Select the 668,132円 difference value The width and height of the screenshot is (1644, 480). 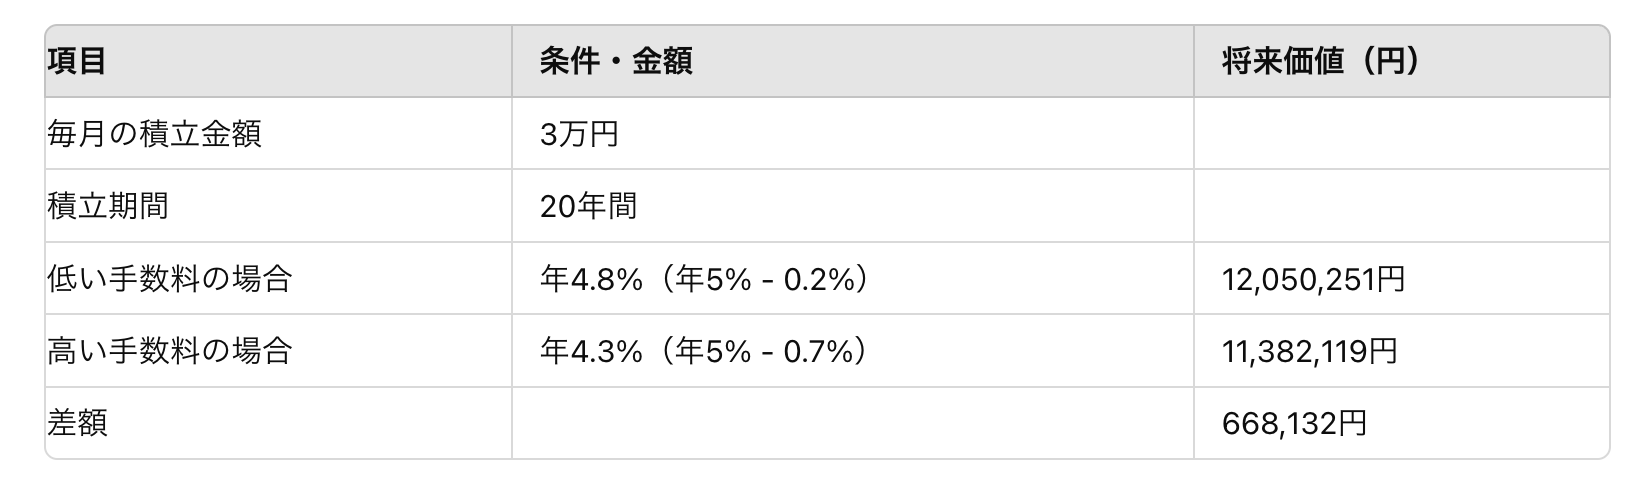pos(1294,424)
